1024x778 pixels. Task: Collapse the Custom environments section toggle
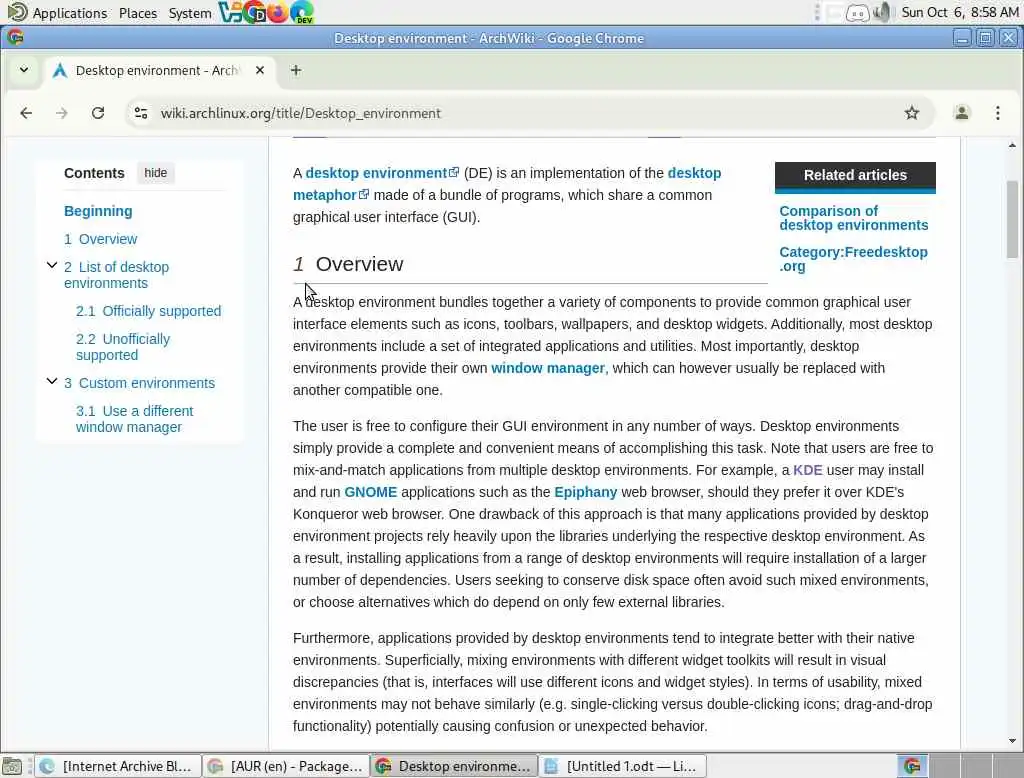click(52, 381)
